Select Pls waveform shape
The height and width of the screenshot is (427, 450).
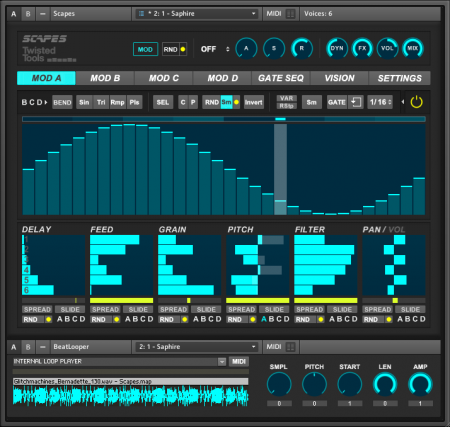tap(134, 102)
